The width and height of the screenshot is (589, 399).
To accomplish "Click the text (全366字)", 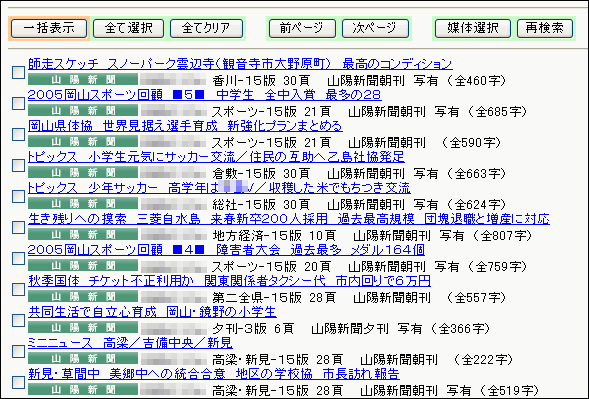I will (461, 329).
